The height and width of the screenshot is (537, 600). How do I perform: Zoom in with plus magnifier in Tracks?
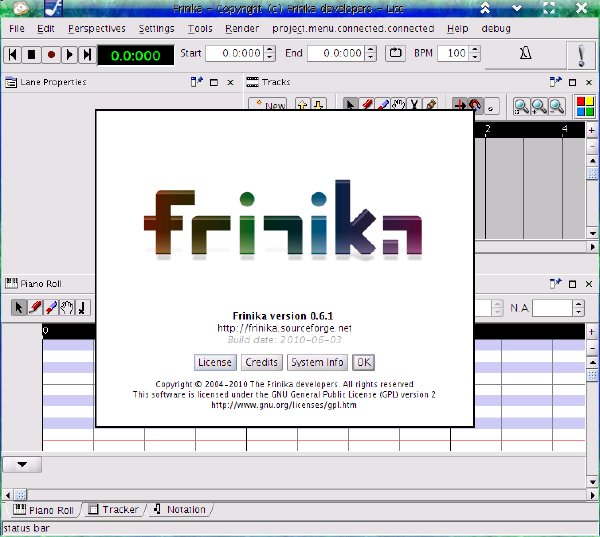(539, 106)
